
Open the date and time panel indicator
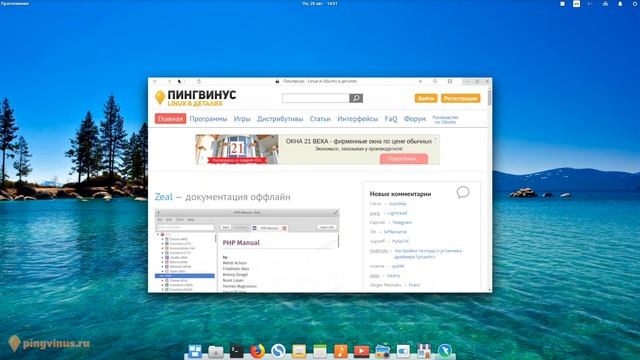tap(320, 4)
